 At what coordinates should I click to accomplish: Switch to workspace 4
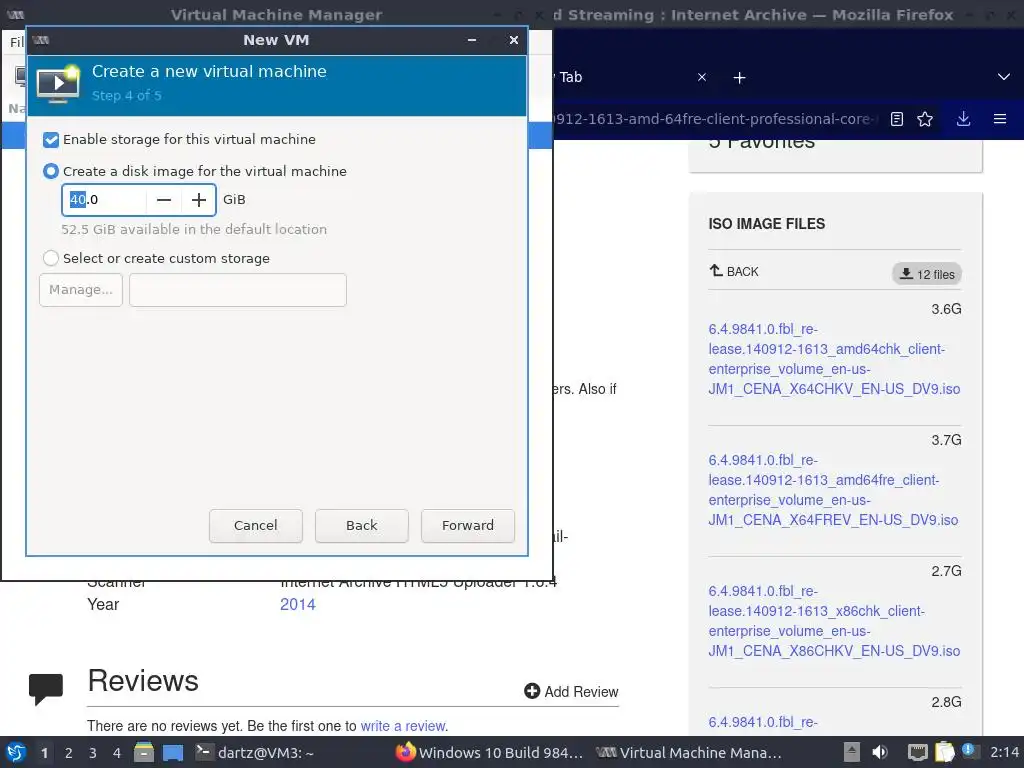coord(117,753)
